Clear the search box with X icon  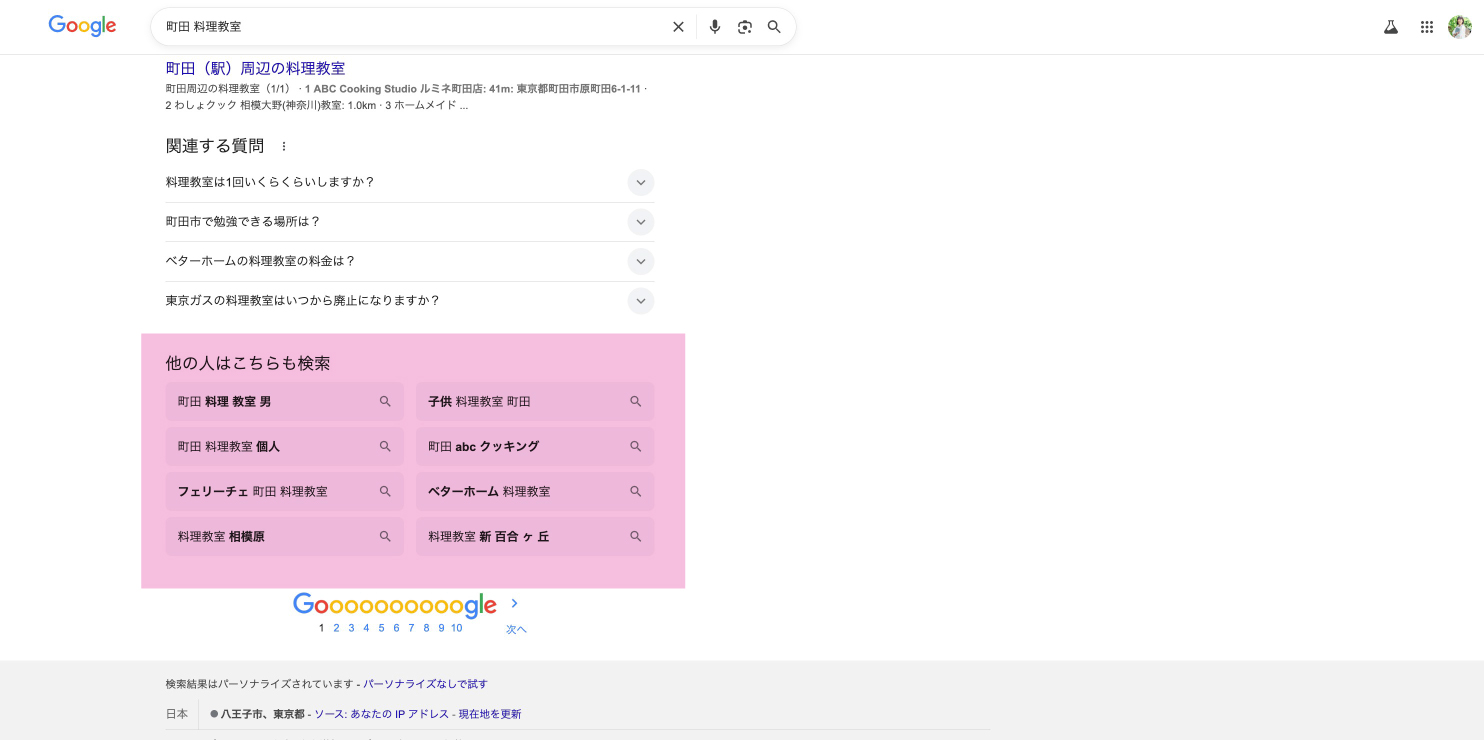pyautogui.click(x=678, y=27)
